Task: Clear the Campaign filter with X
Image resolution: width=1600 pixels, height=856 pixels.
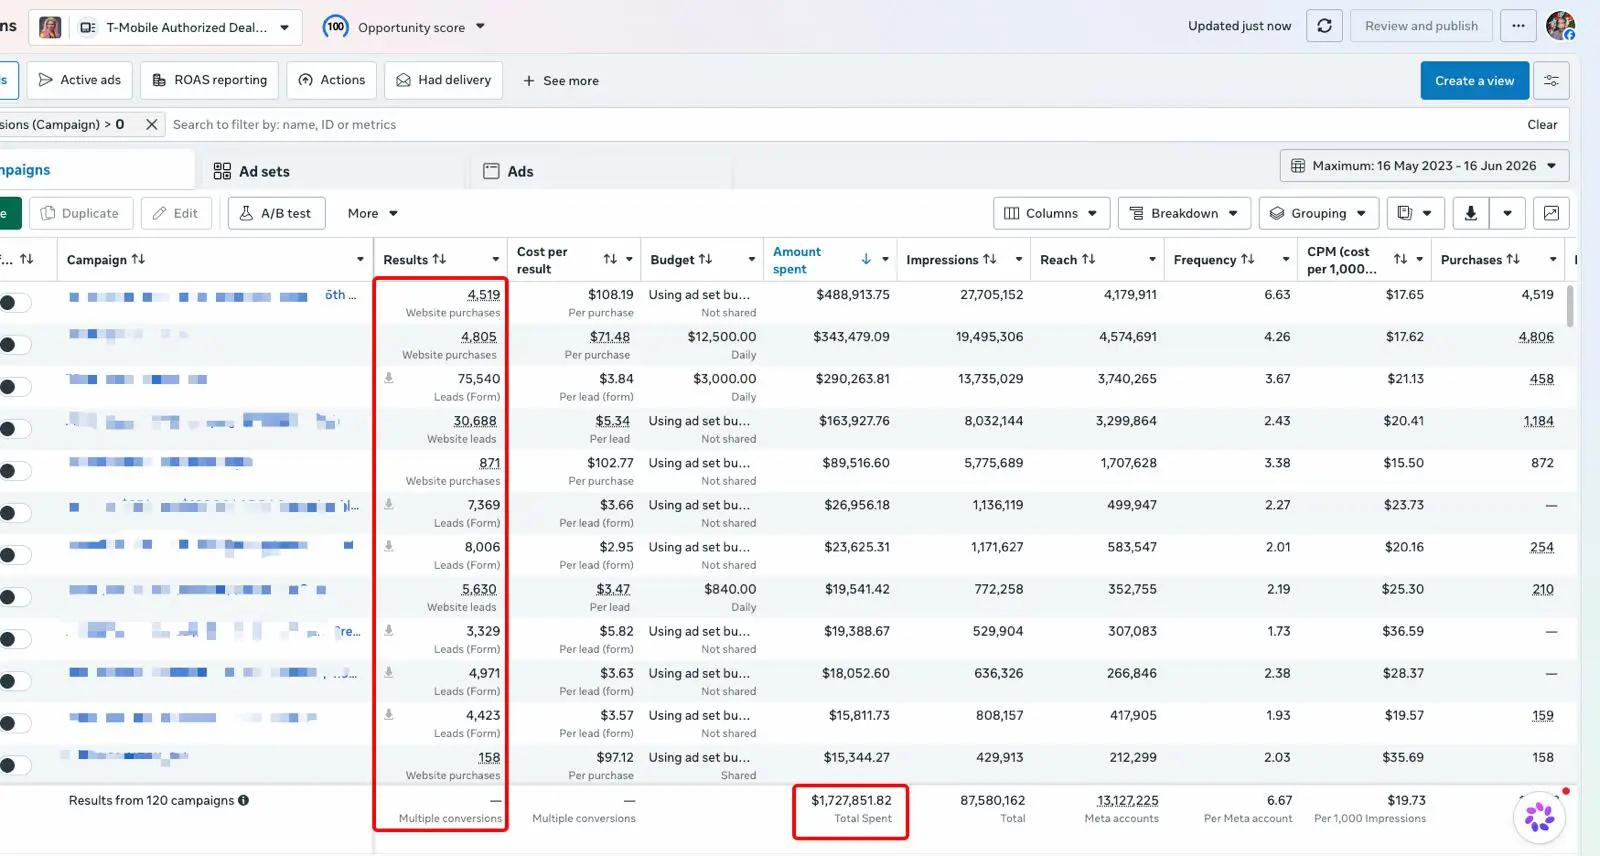Action: tap(151, 124)
